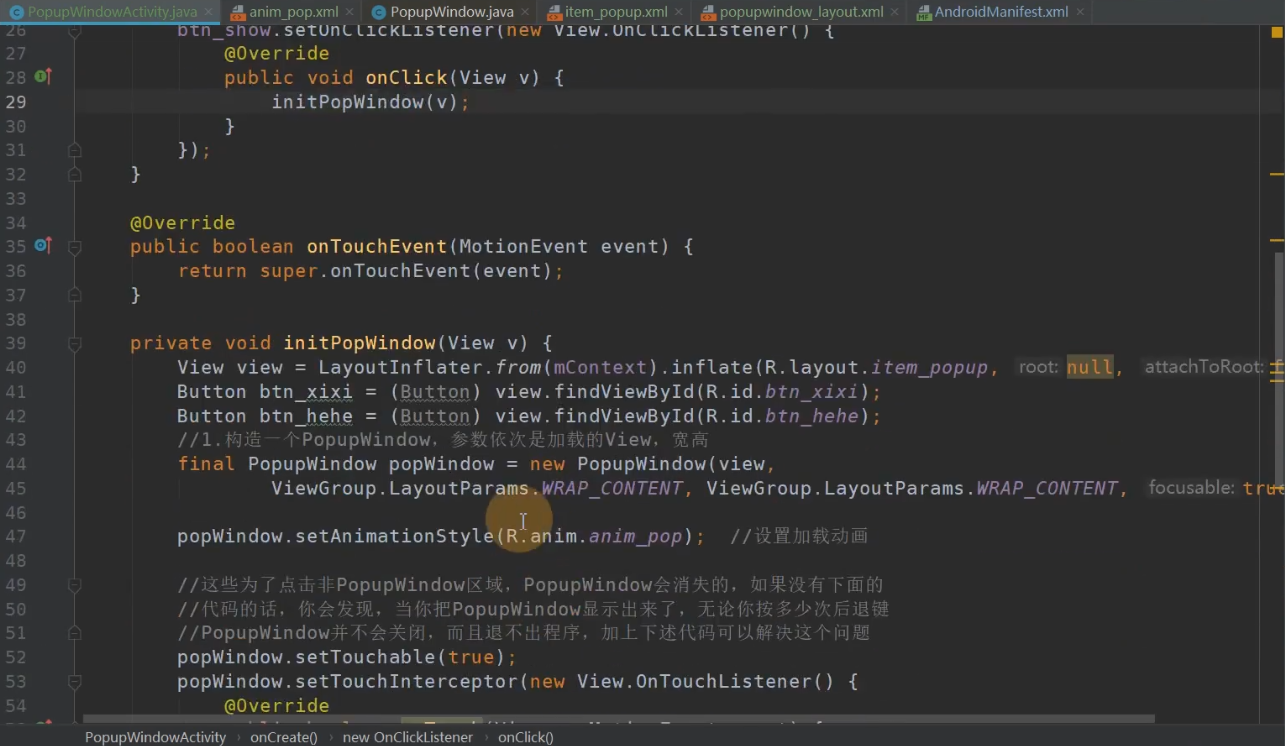Collapse the initPopWindow method at line 39
This screenshot has height=746, width=1285.
(74, 343)
